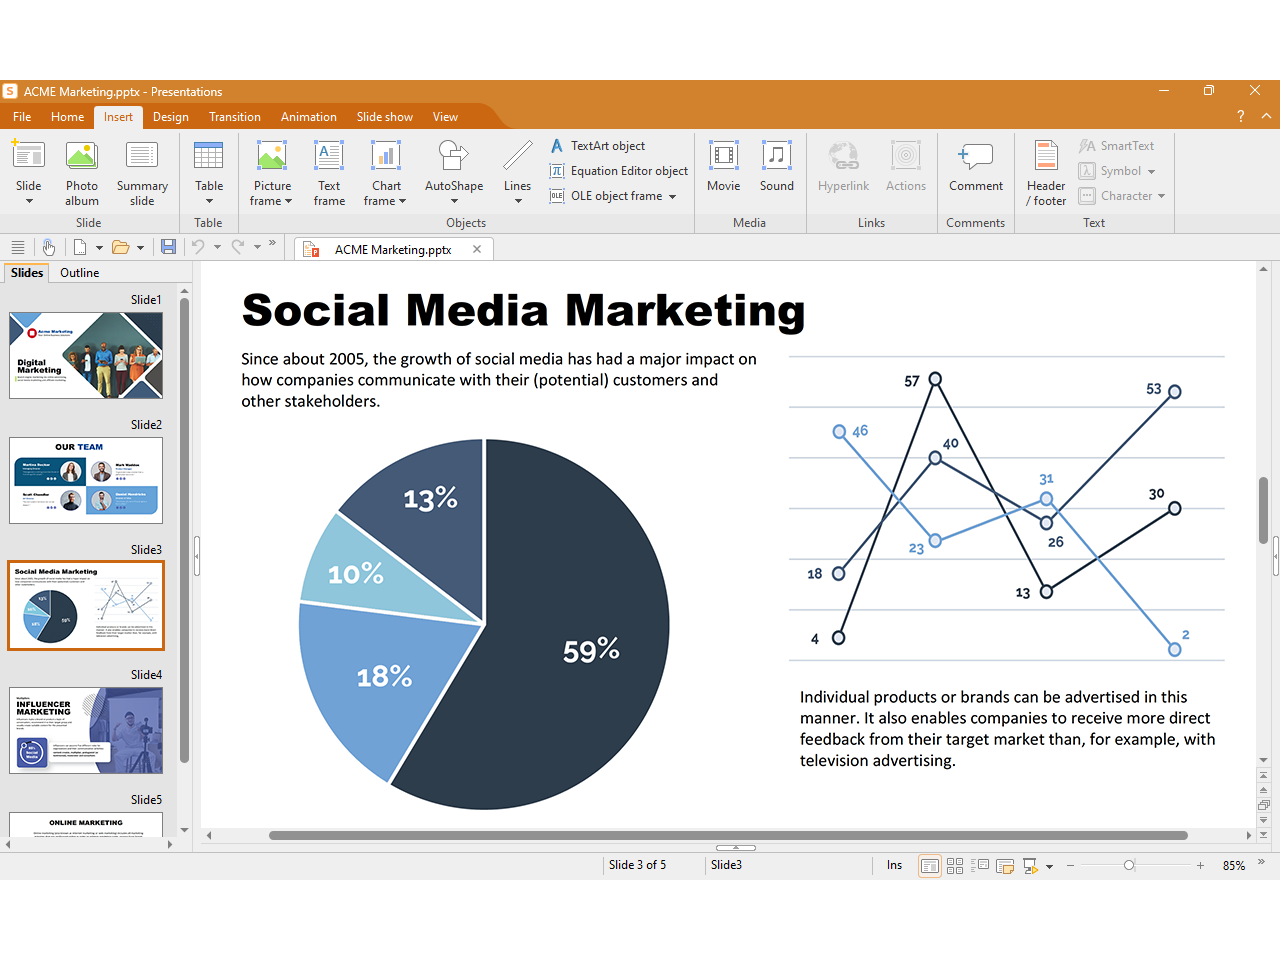Expand the OLE object frame dropdown
This screenshot has width=1280, height=960.
(673, 197)
